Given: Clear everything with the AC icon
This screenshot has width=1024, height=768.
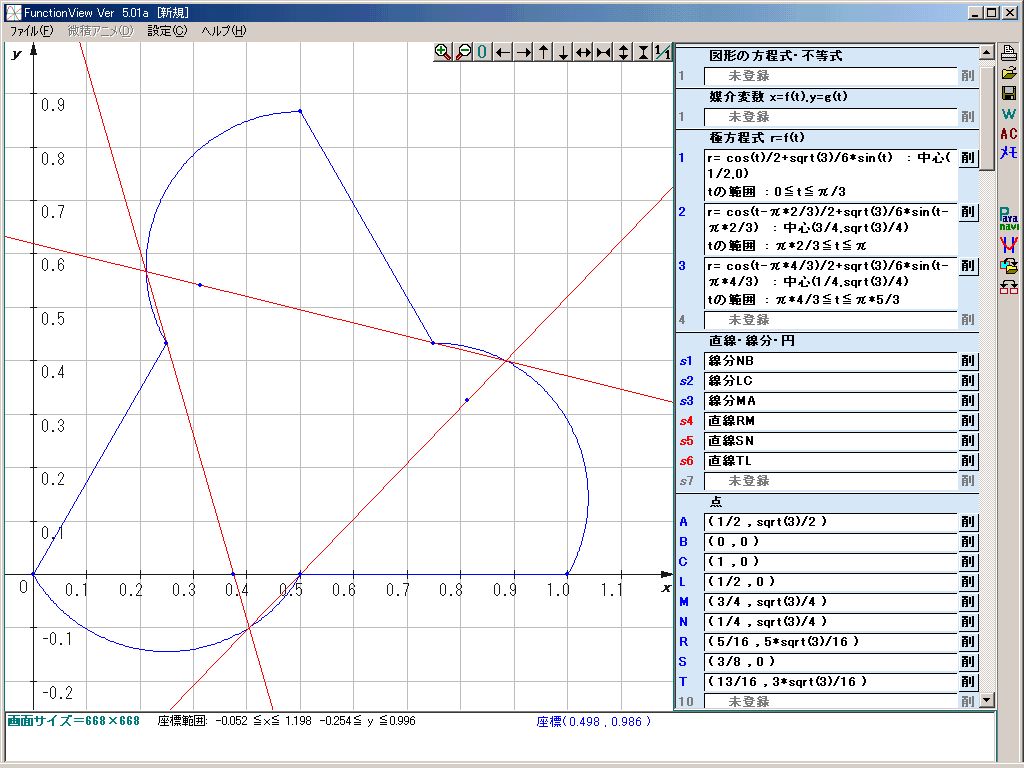Looking at the screenshot, I should coord(1009,133).
